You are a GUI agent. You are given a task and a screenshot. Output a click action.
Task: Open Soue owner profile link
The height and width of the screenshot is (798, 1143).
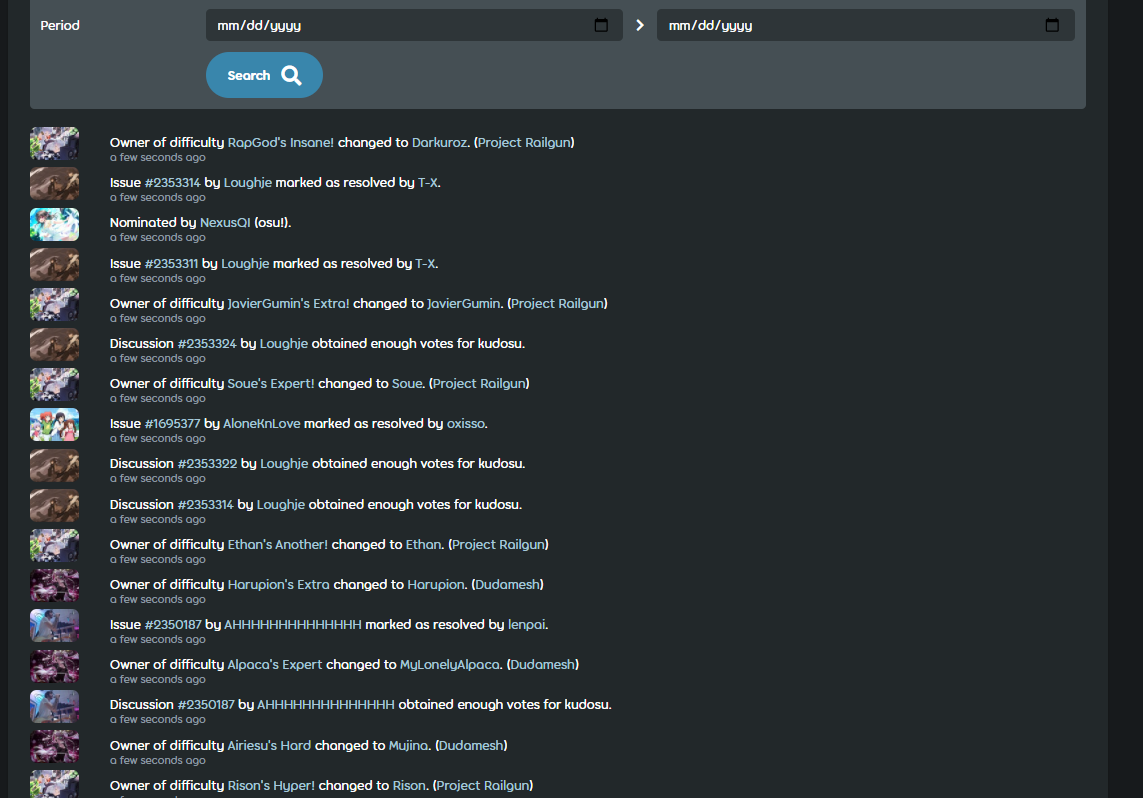[x=407, y=384]
